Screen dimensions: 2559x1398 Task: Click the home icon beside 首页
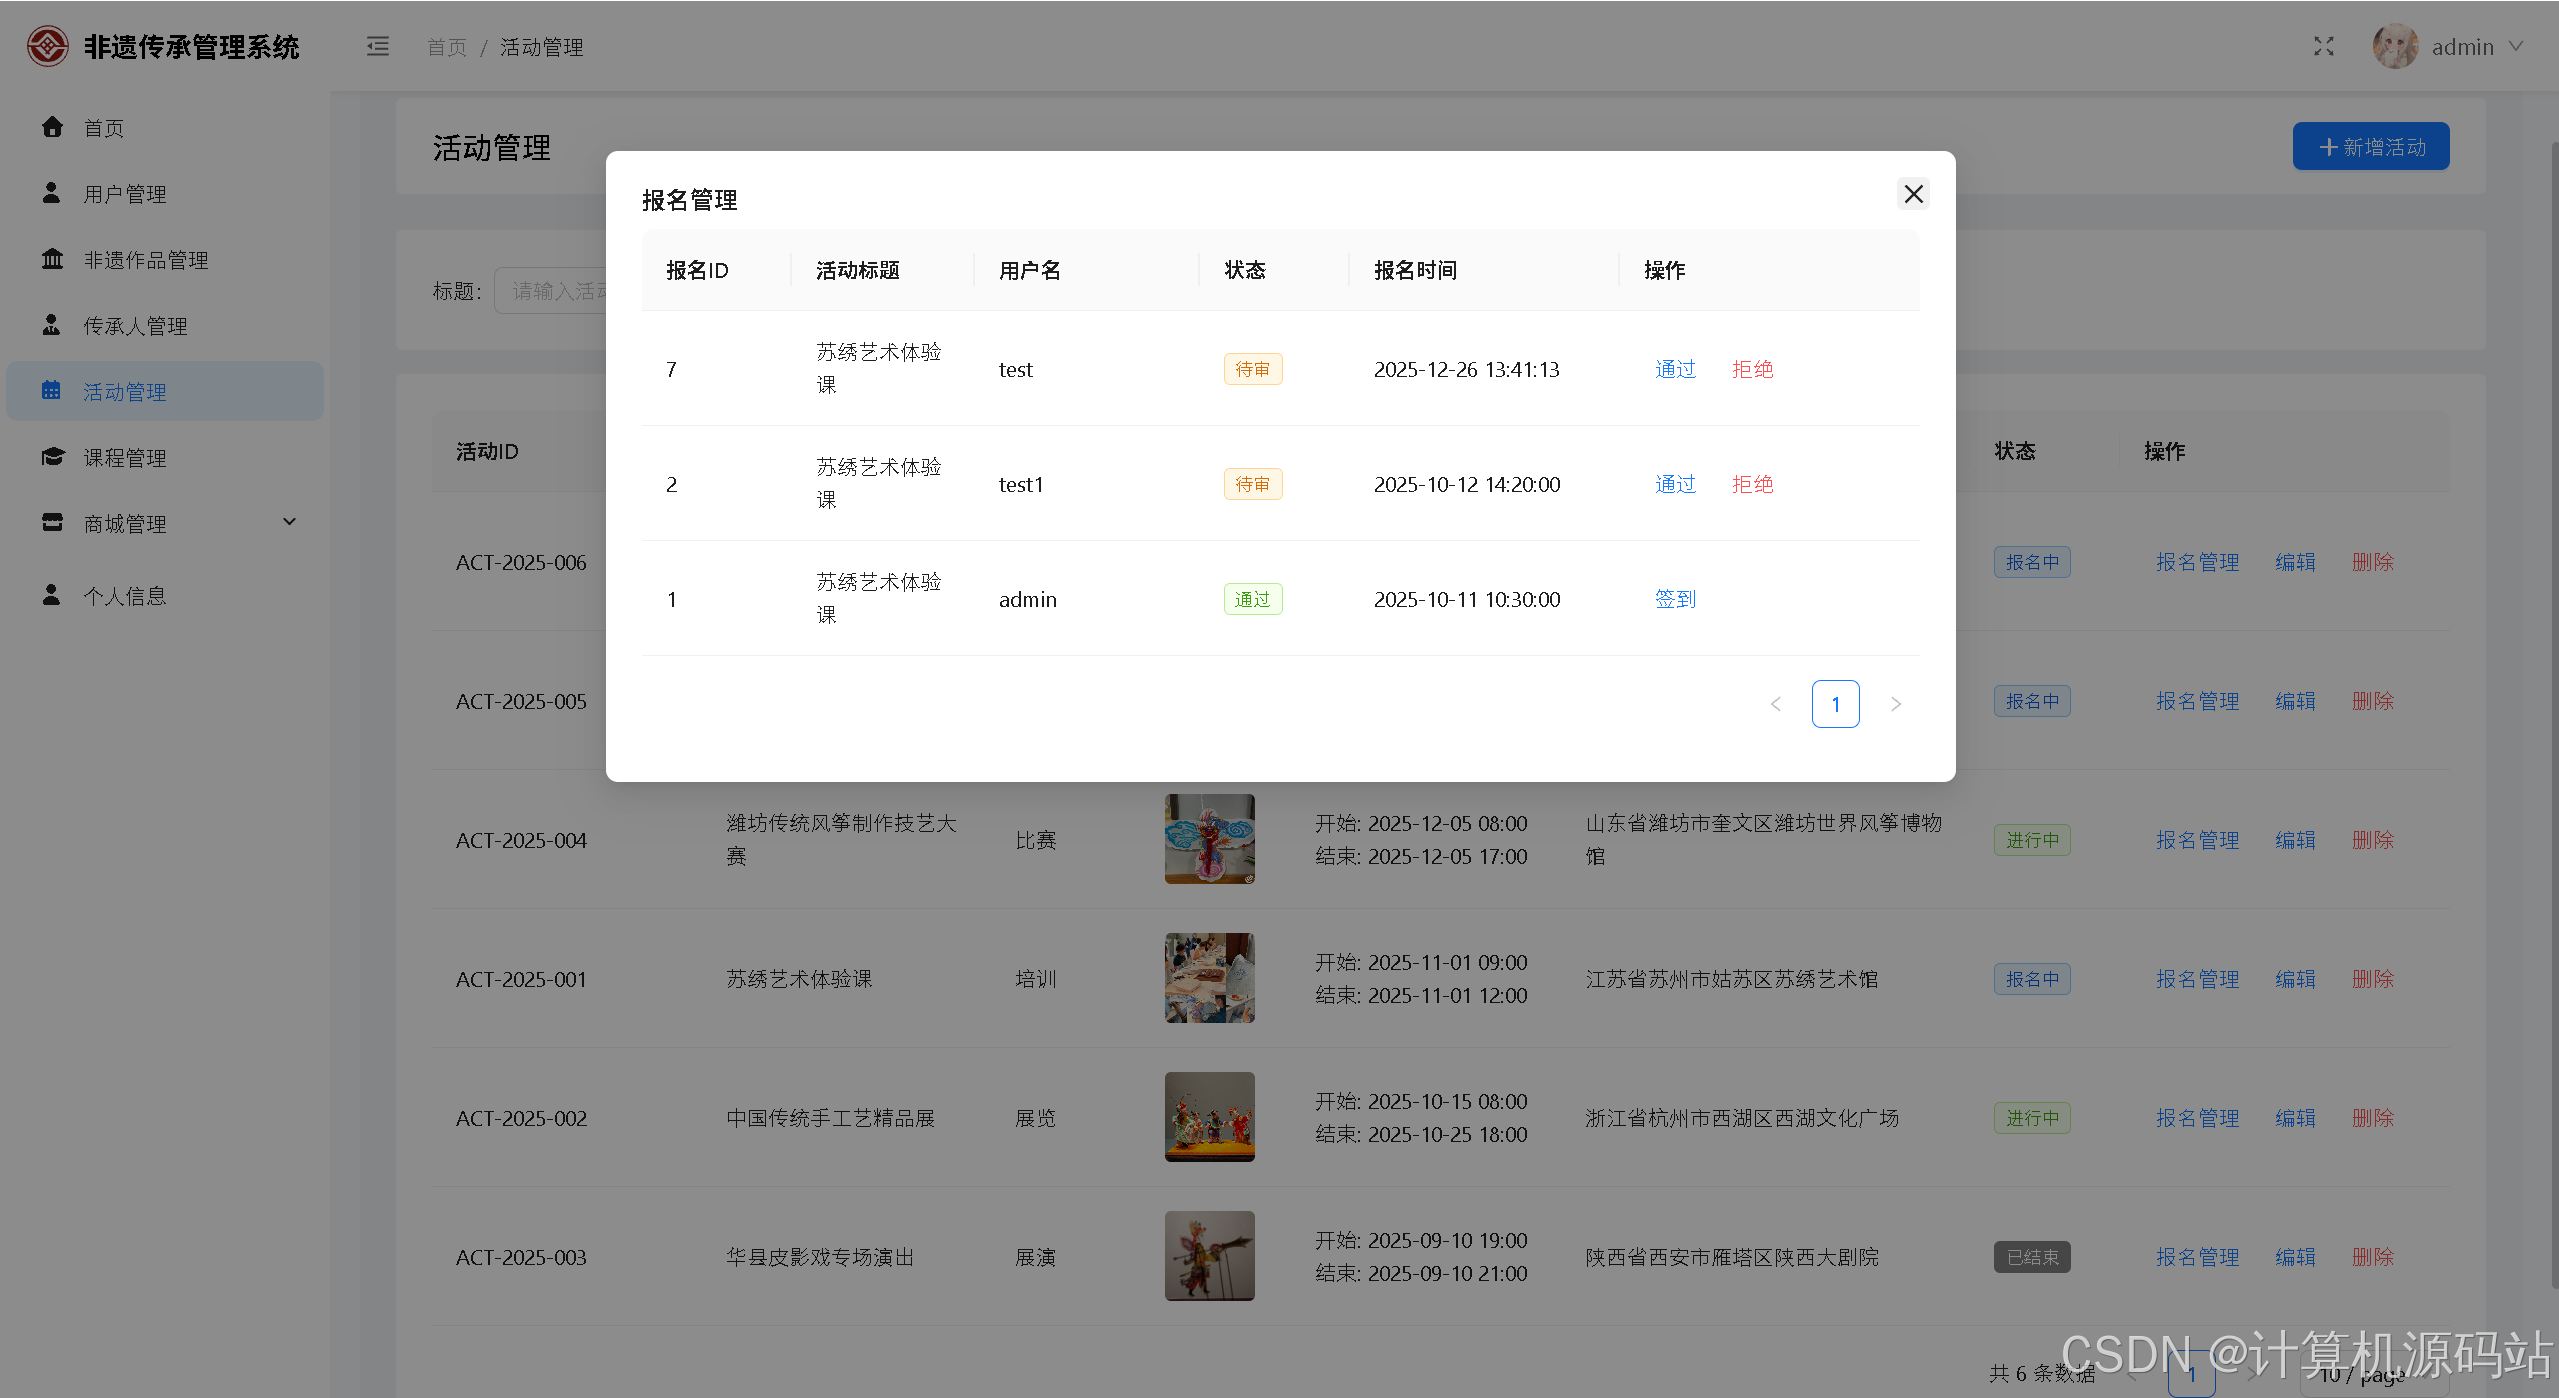52,127
